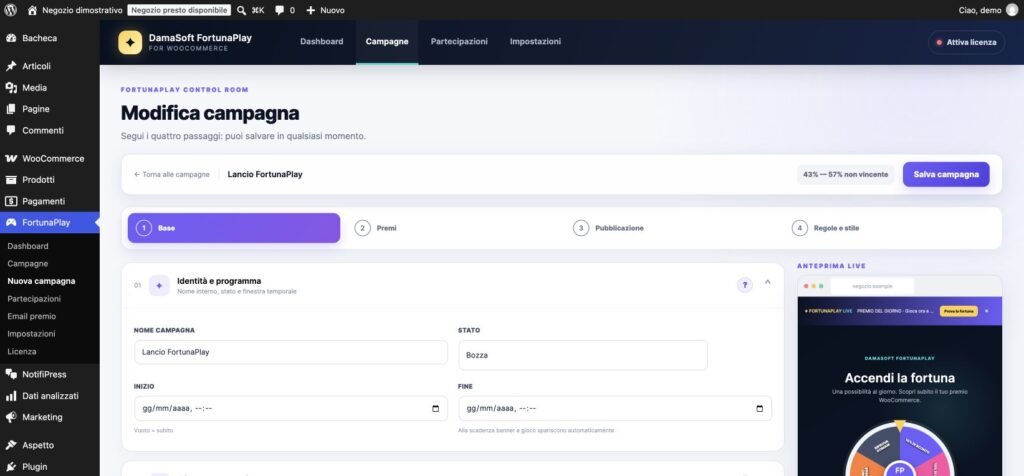This screenshot has height=476, width=1024.
Task: Open Email premio submenu item
Action: pyautogui.click(x=31, y=316)
